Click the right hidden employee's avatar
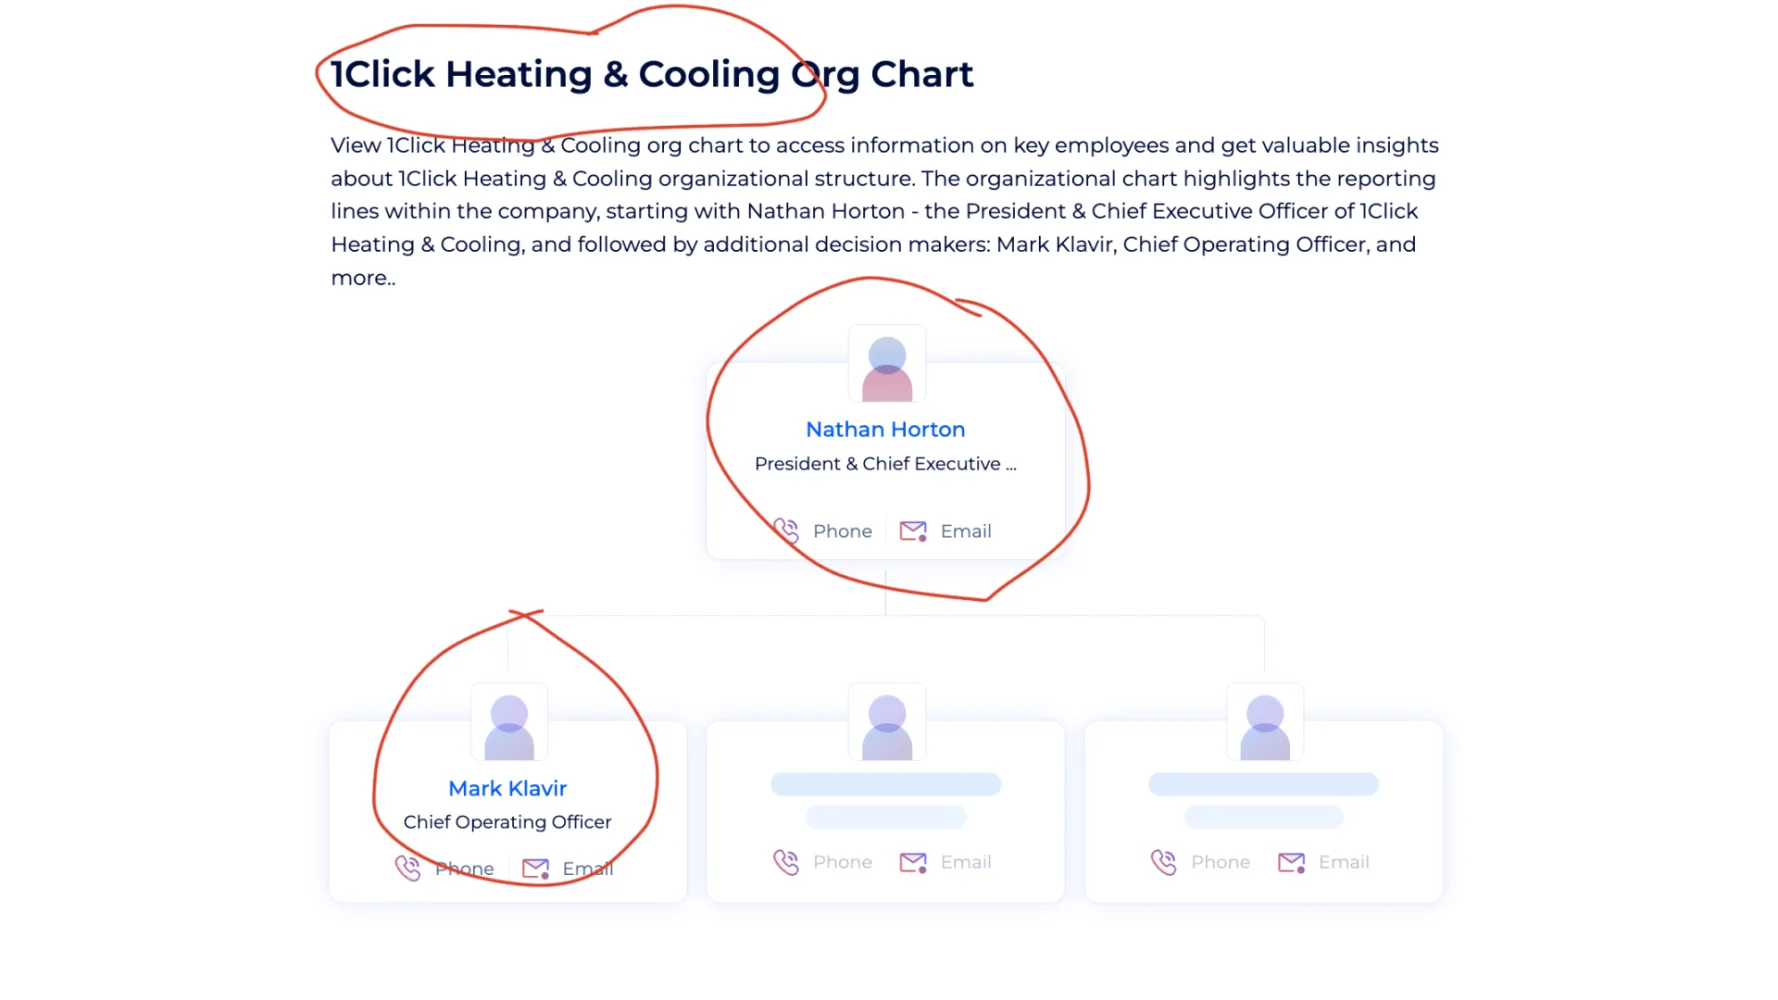Image resolution: width=1778 pixels, height=1000 pixels. click(1265, 722)
